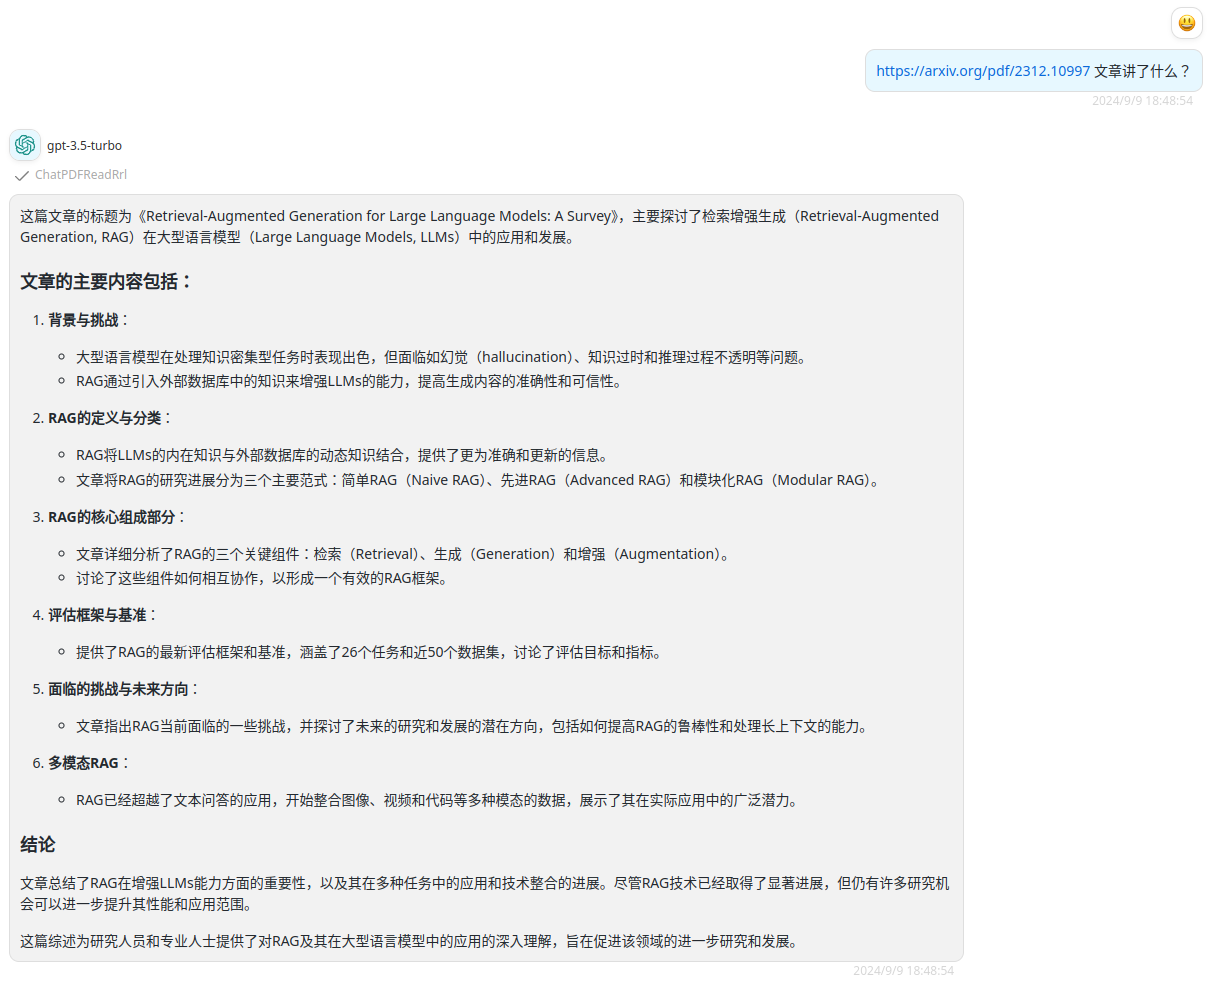Click the opening paragraph with the survey title

coord(480,226)
